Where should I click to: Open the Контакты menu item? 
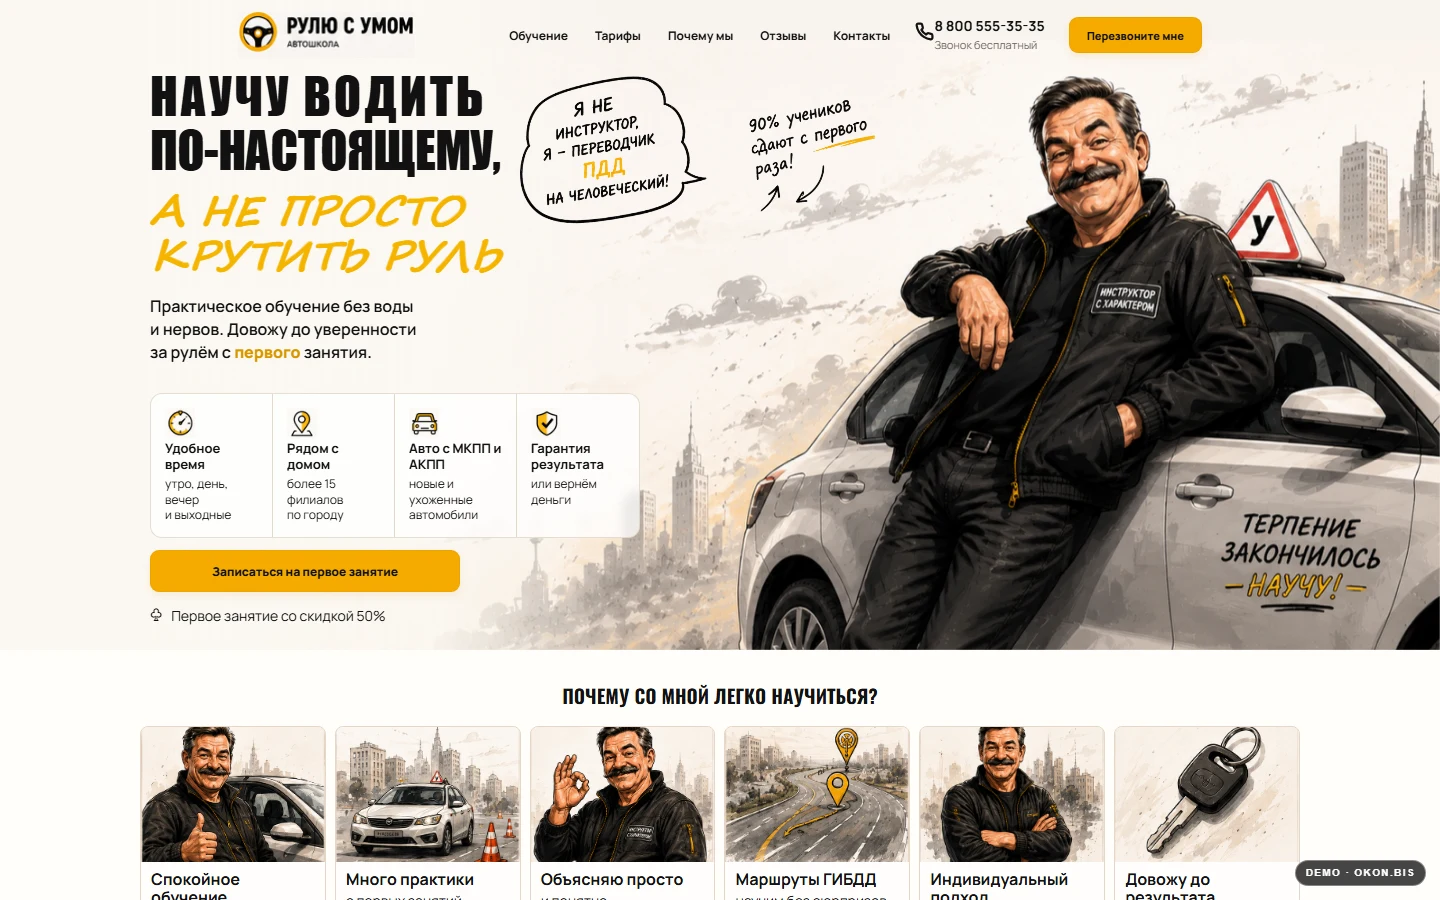pos(861,36)
